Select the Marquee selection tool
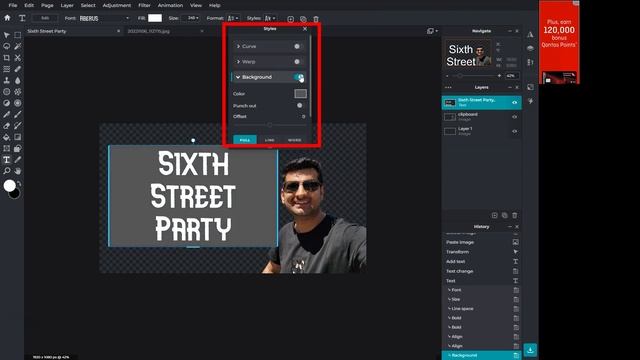 point(18,35)
